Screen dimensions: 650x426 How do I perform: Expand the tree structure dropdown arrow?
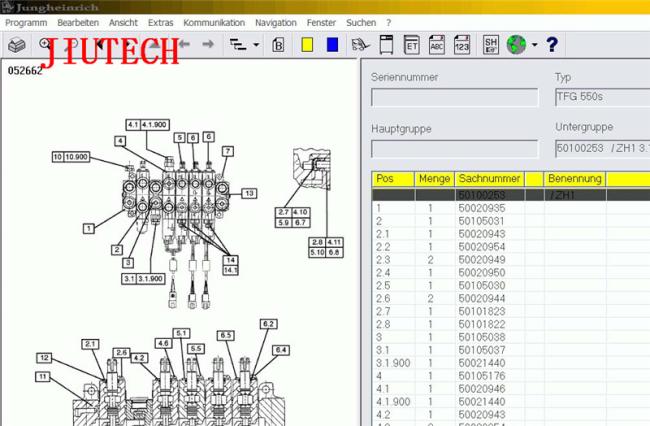pyautogui.click(x=256, y=45)
